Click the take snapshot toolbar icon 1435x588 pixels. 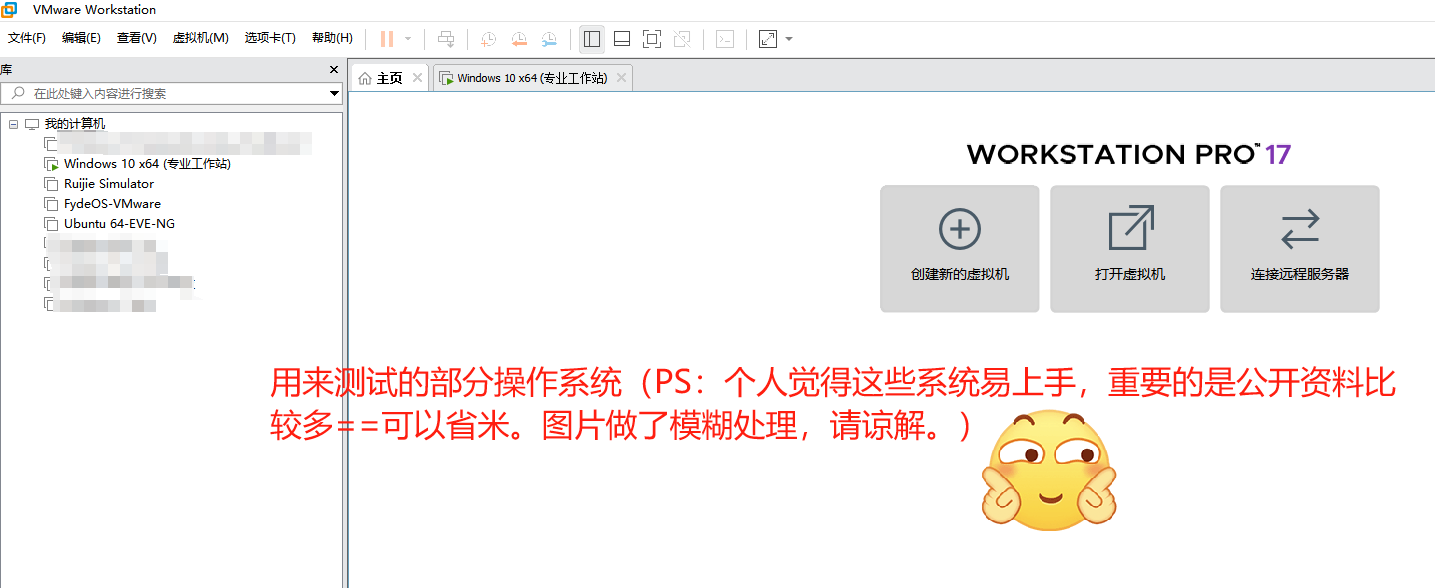(x=488, y=39)
